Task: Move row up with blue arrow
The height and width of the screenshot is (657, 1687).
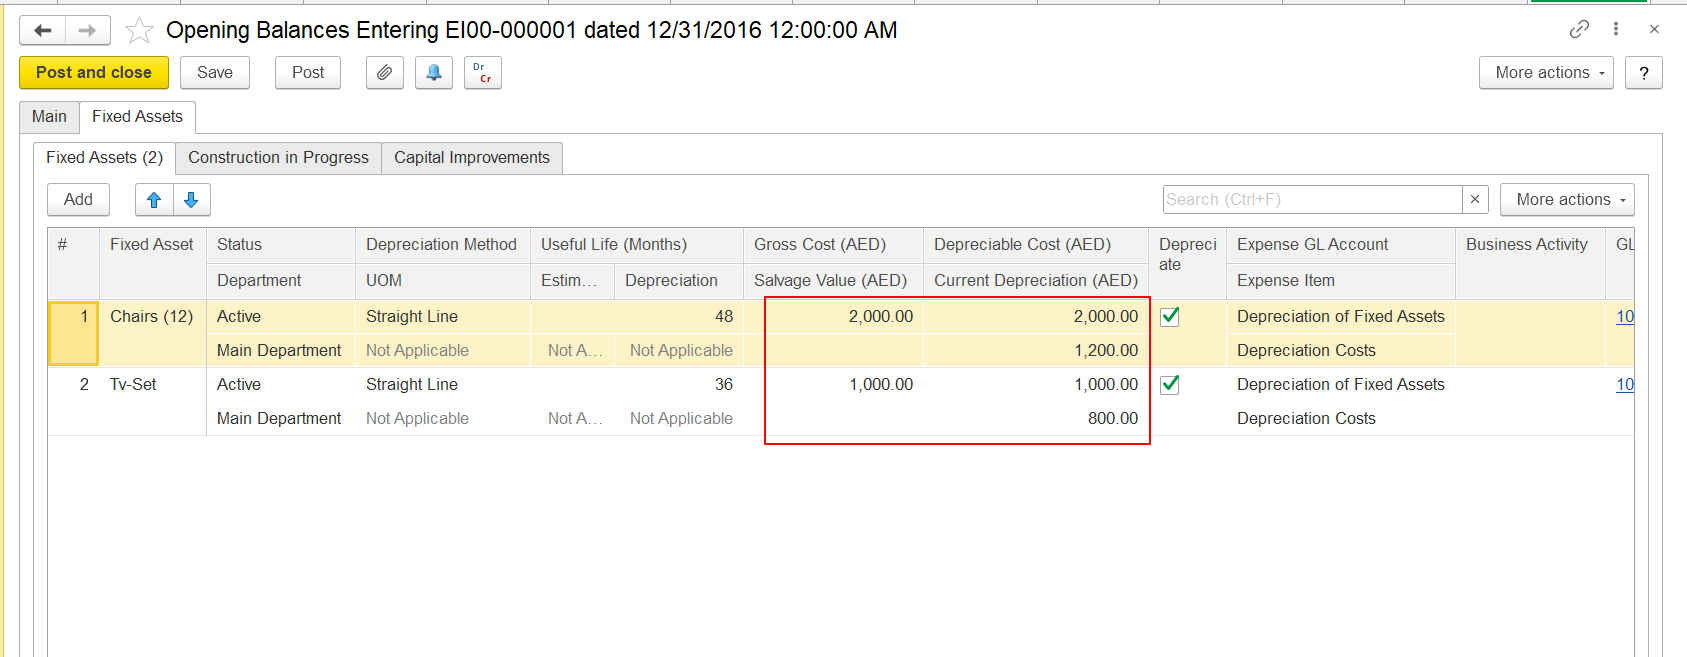Action: pyautogui.click(x=154, y=200)
